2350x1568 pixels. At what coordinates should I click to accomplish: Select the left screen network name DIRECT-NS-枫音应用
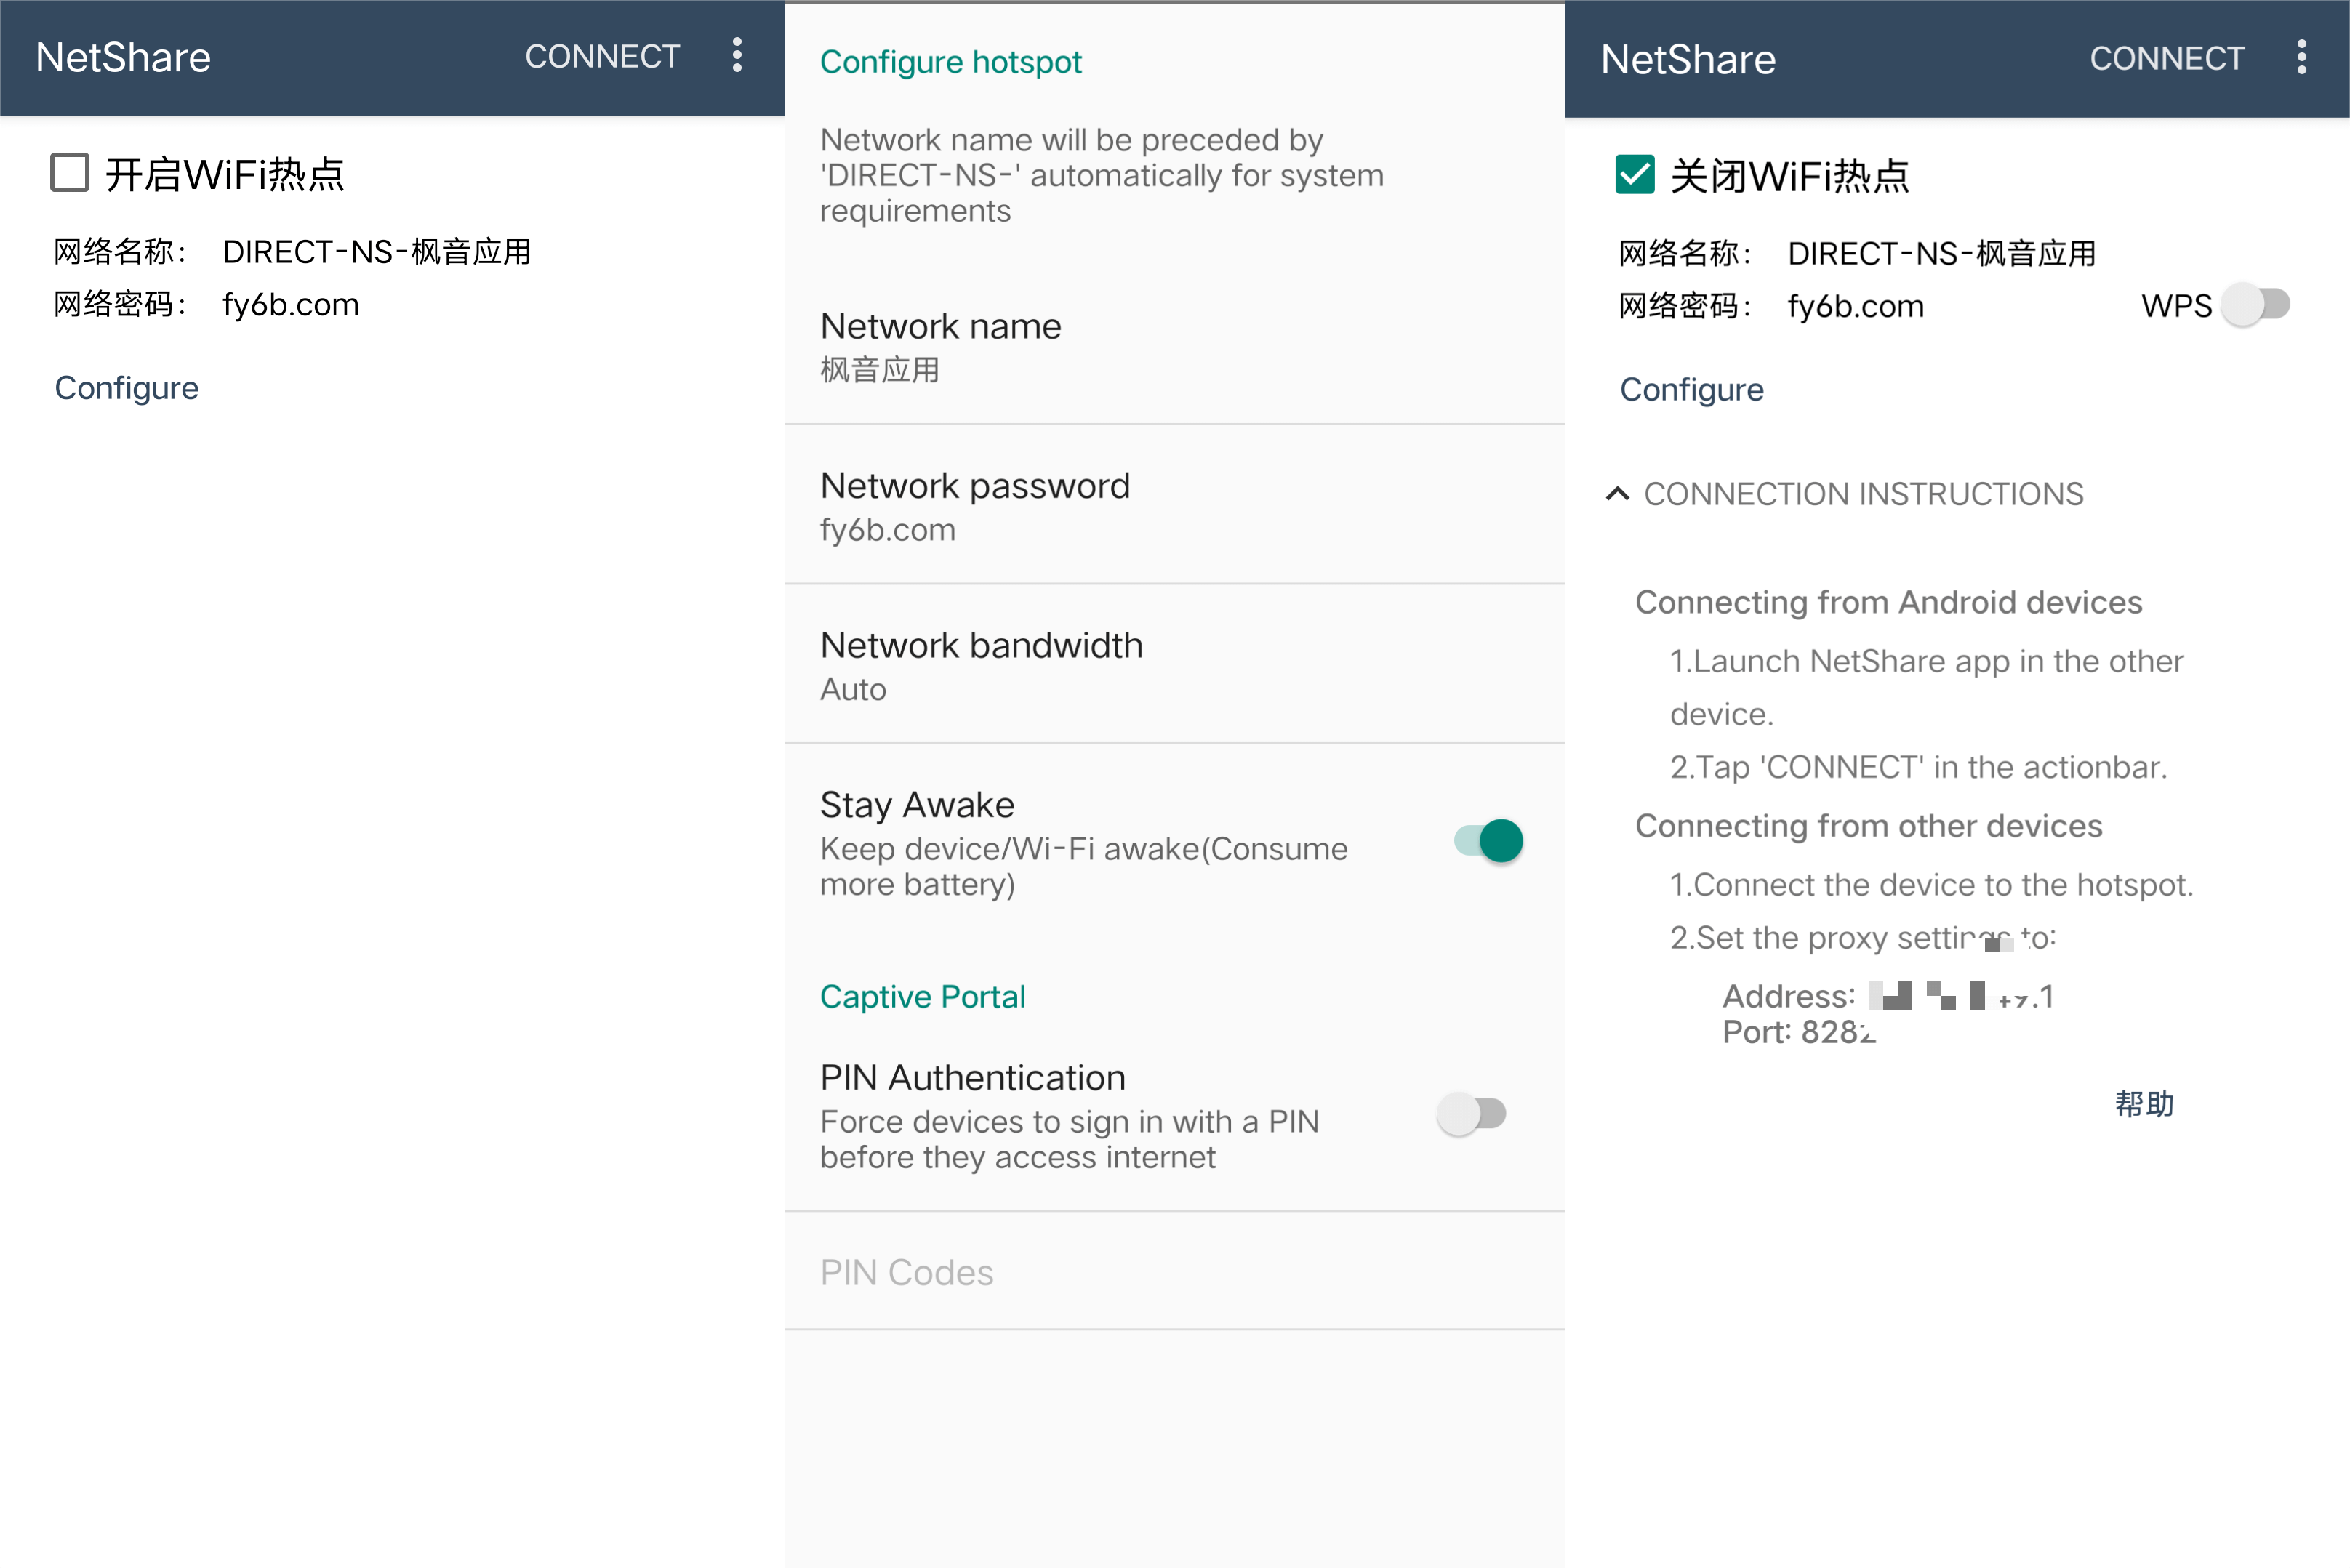coord(377,251)
